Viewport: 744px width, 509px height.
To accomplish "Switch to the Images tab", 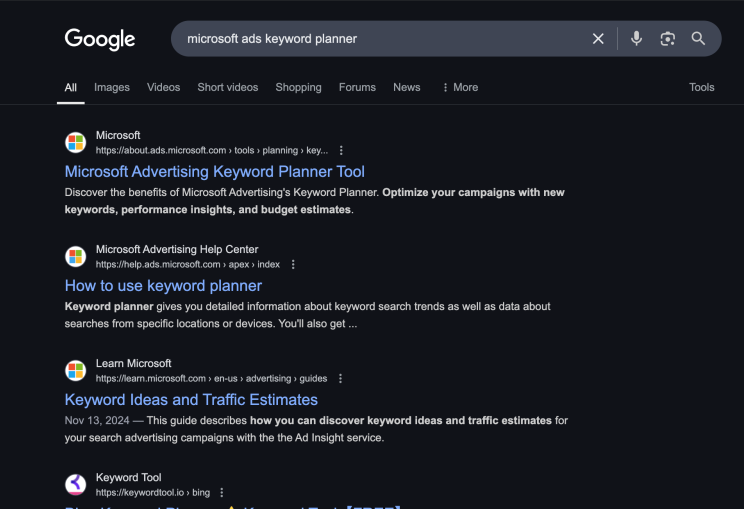I will tap(112, 87).
